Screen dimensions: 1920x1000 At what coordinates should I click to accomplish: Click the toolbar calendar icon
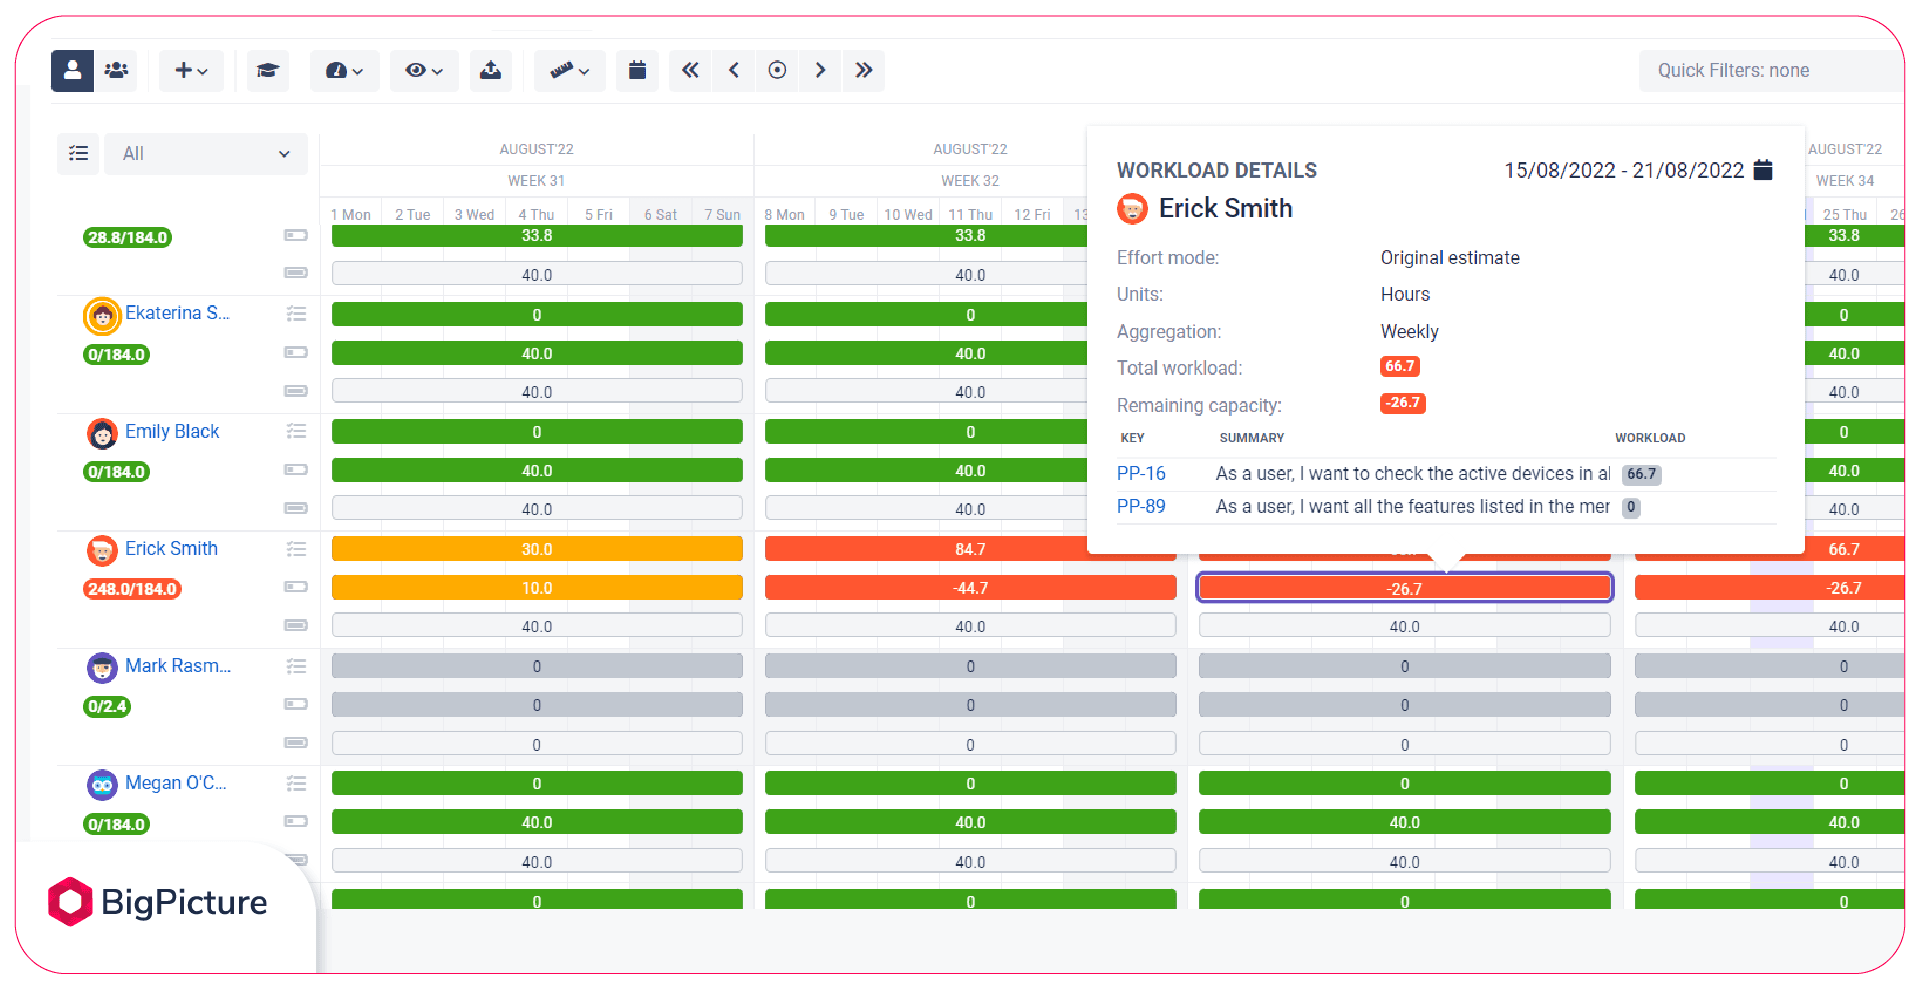637,71
